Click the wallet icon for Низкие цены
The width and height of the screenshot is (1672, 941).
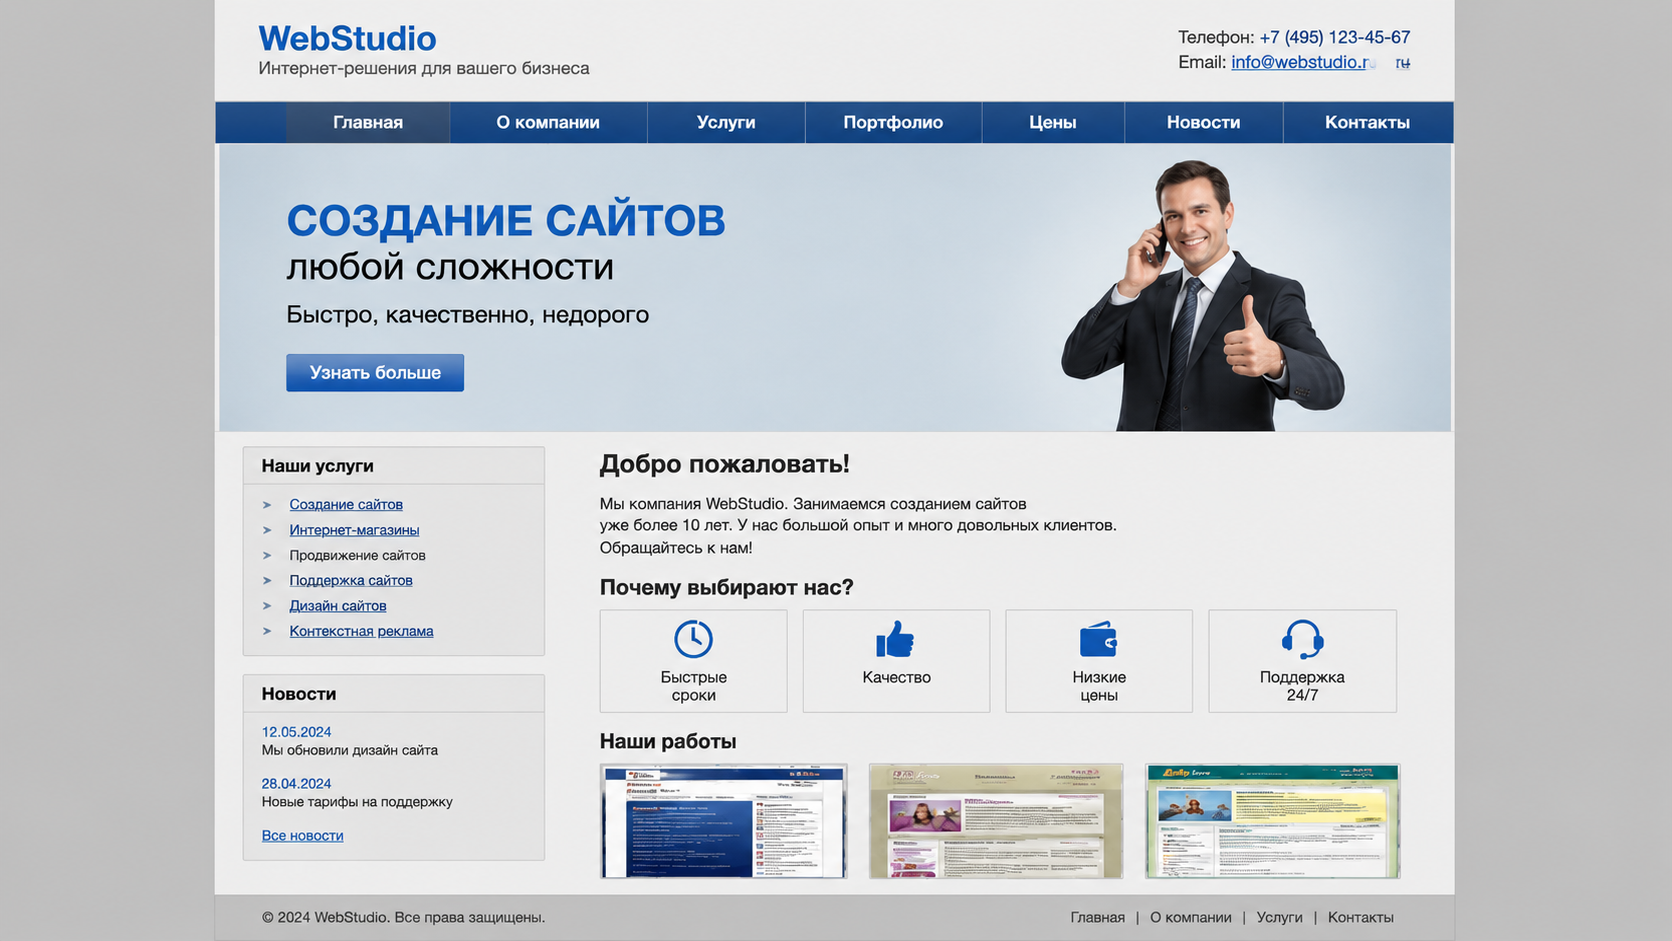(x=1098, y=639)
